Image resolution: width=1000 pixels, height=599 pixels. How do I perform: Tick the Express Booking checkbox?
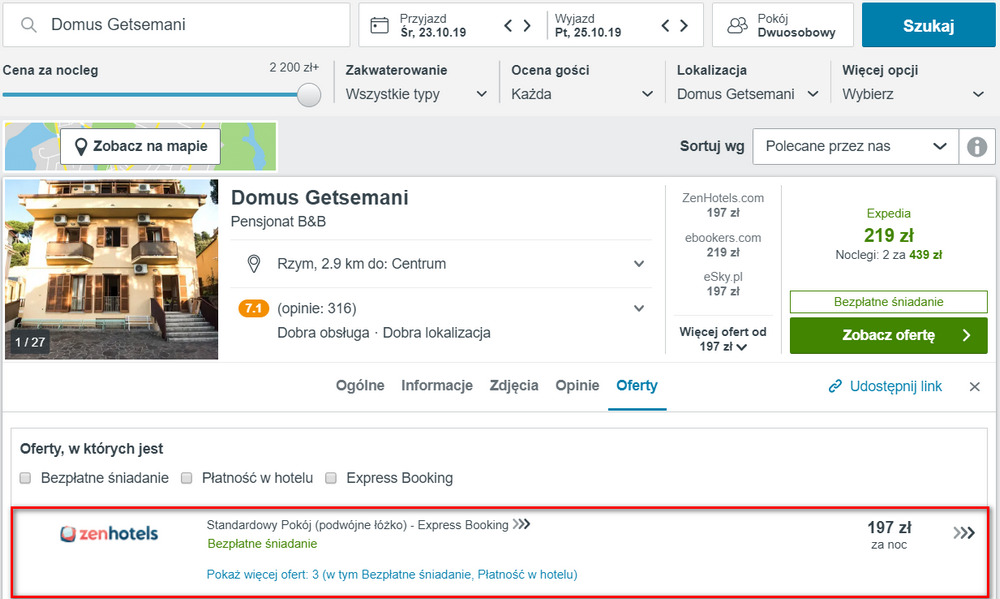(x=331, y=478)
